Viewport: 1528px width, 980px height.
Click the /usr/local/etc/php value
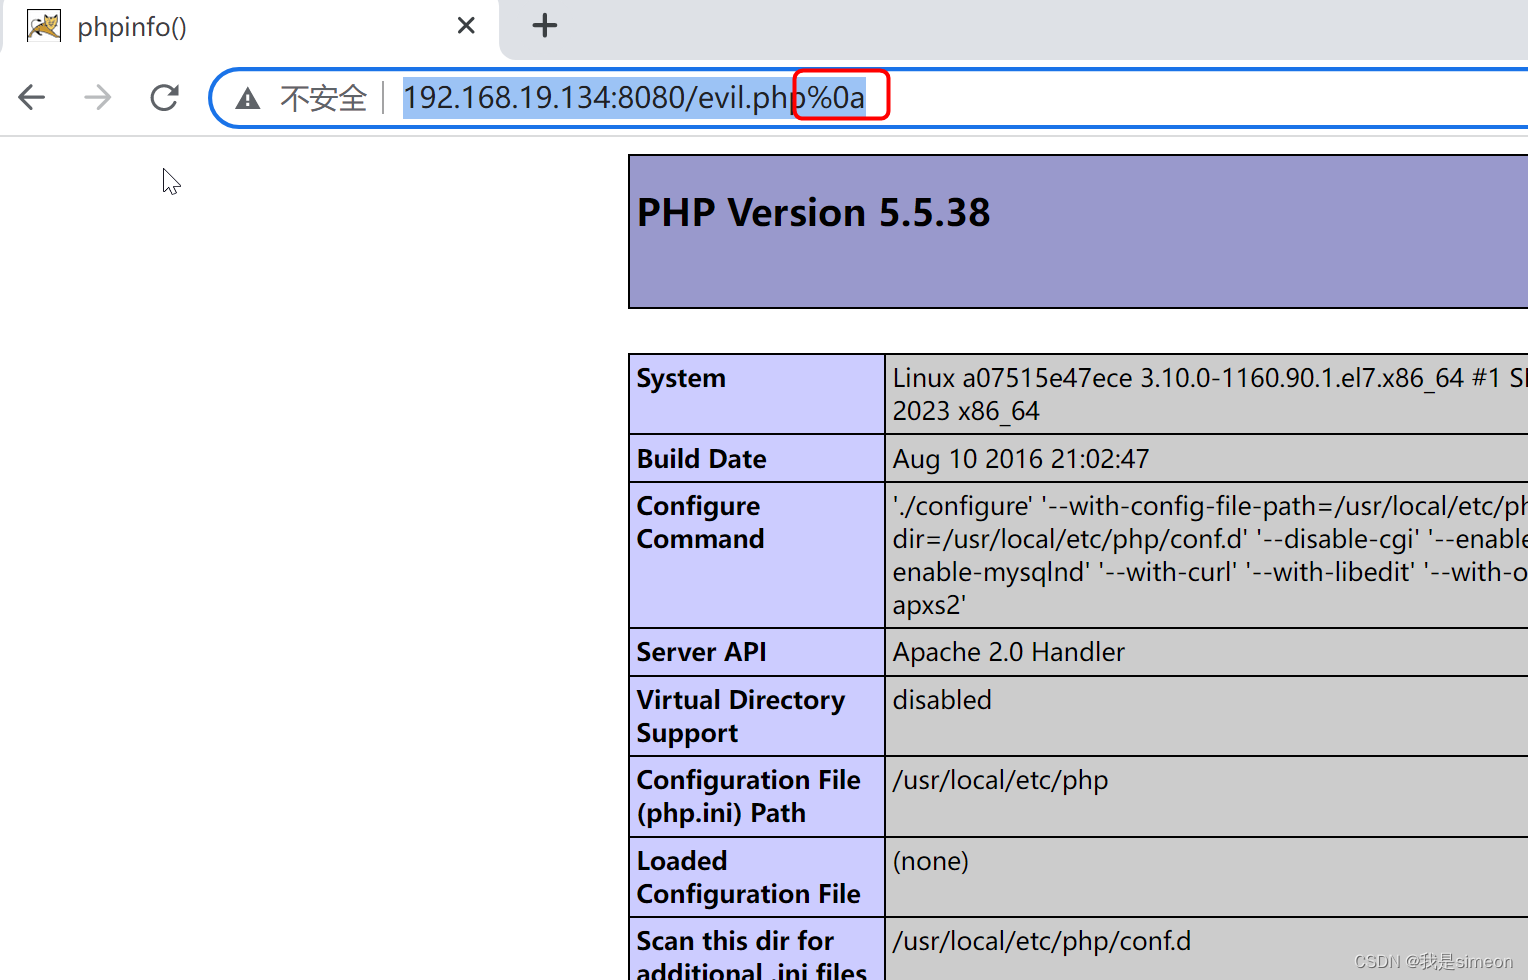click(1000, 780)
